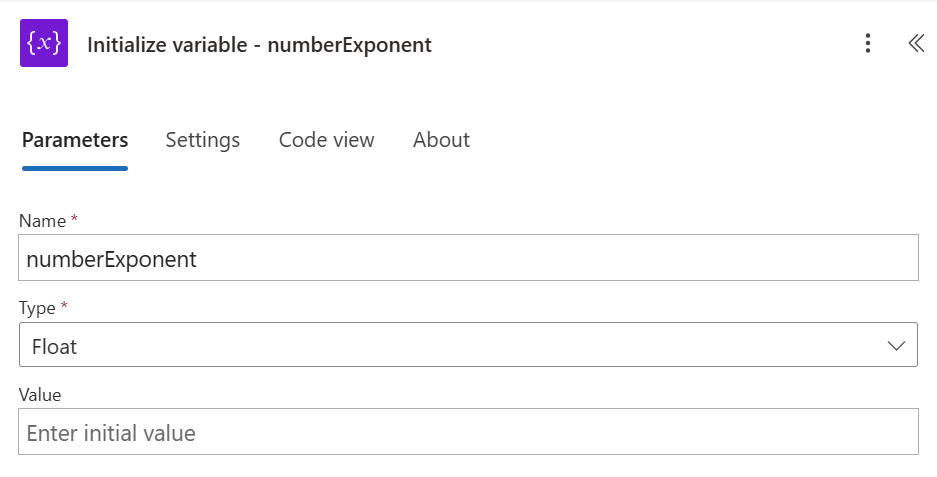The image size is (937, 477).
Task: Open the Settings tab
Action: [x=203, y=140]
